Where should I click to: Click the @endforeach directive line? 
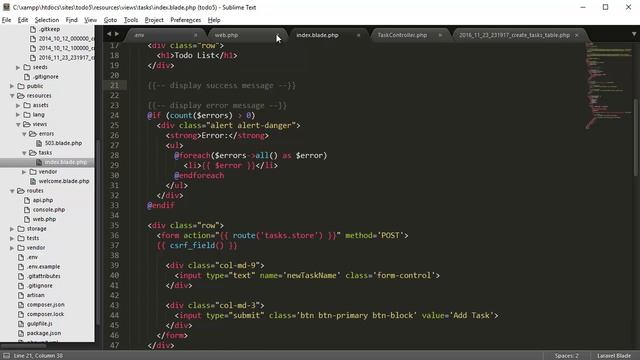pyautogui.click(x=199, y=176)
